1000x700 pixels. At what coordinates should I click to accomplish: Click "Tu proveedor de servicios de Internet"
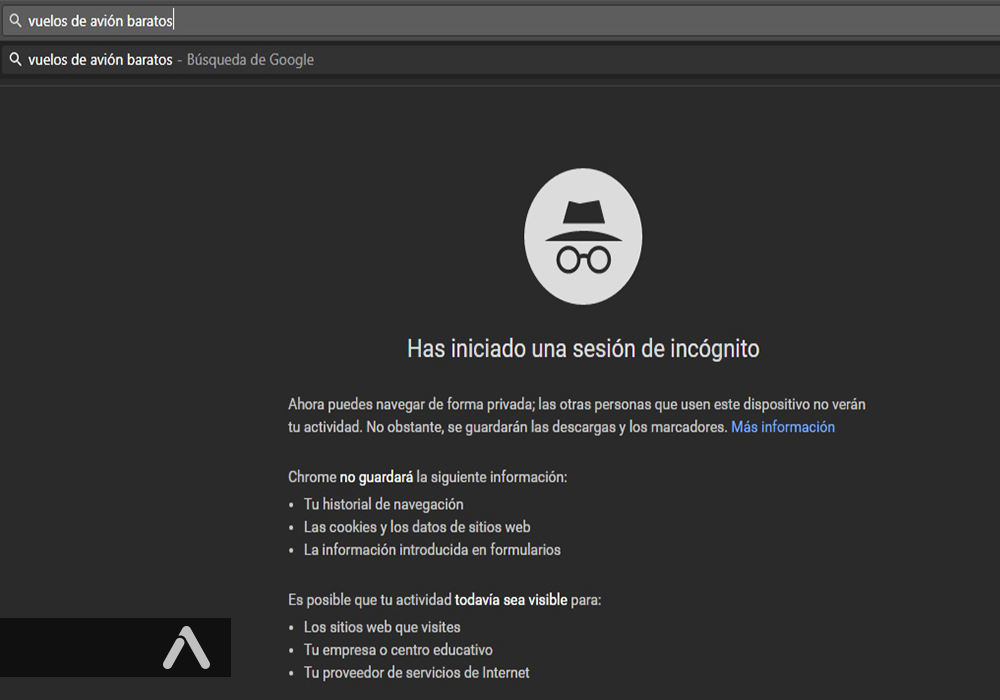tap(416, 673)
